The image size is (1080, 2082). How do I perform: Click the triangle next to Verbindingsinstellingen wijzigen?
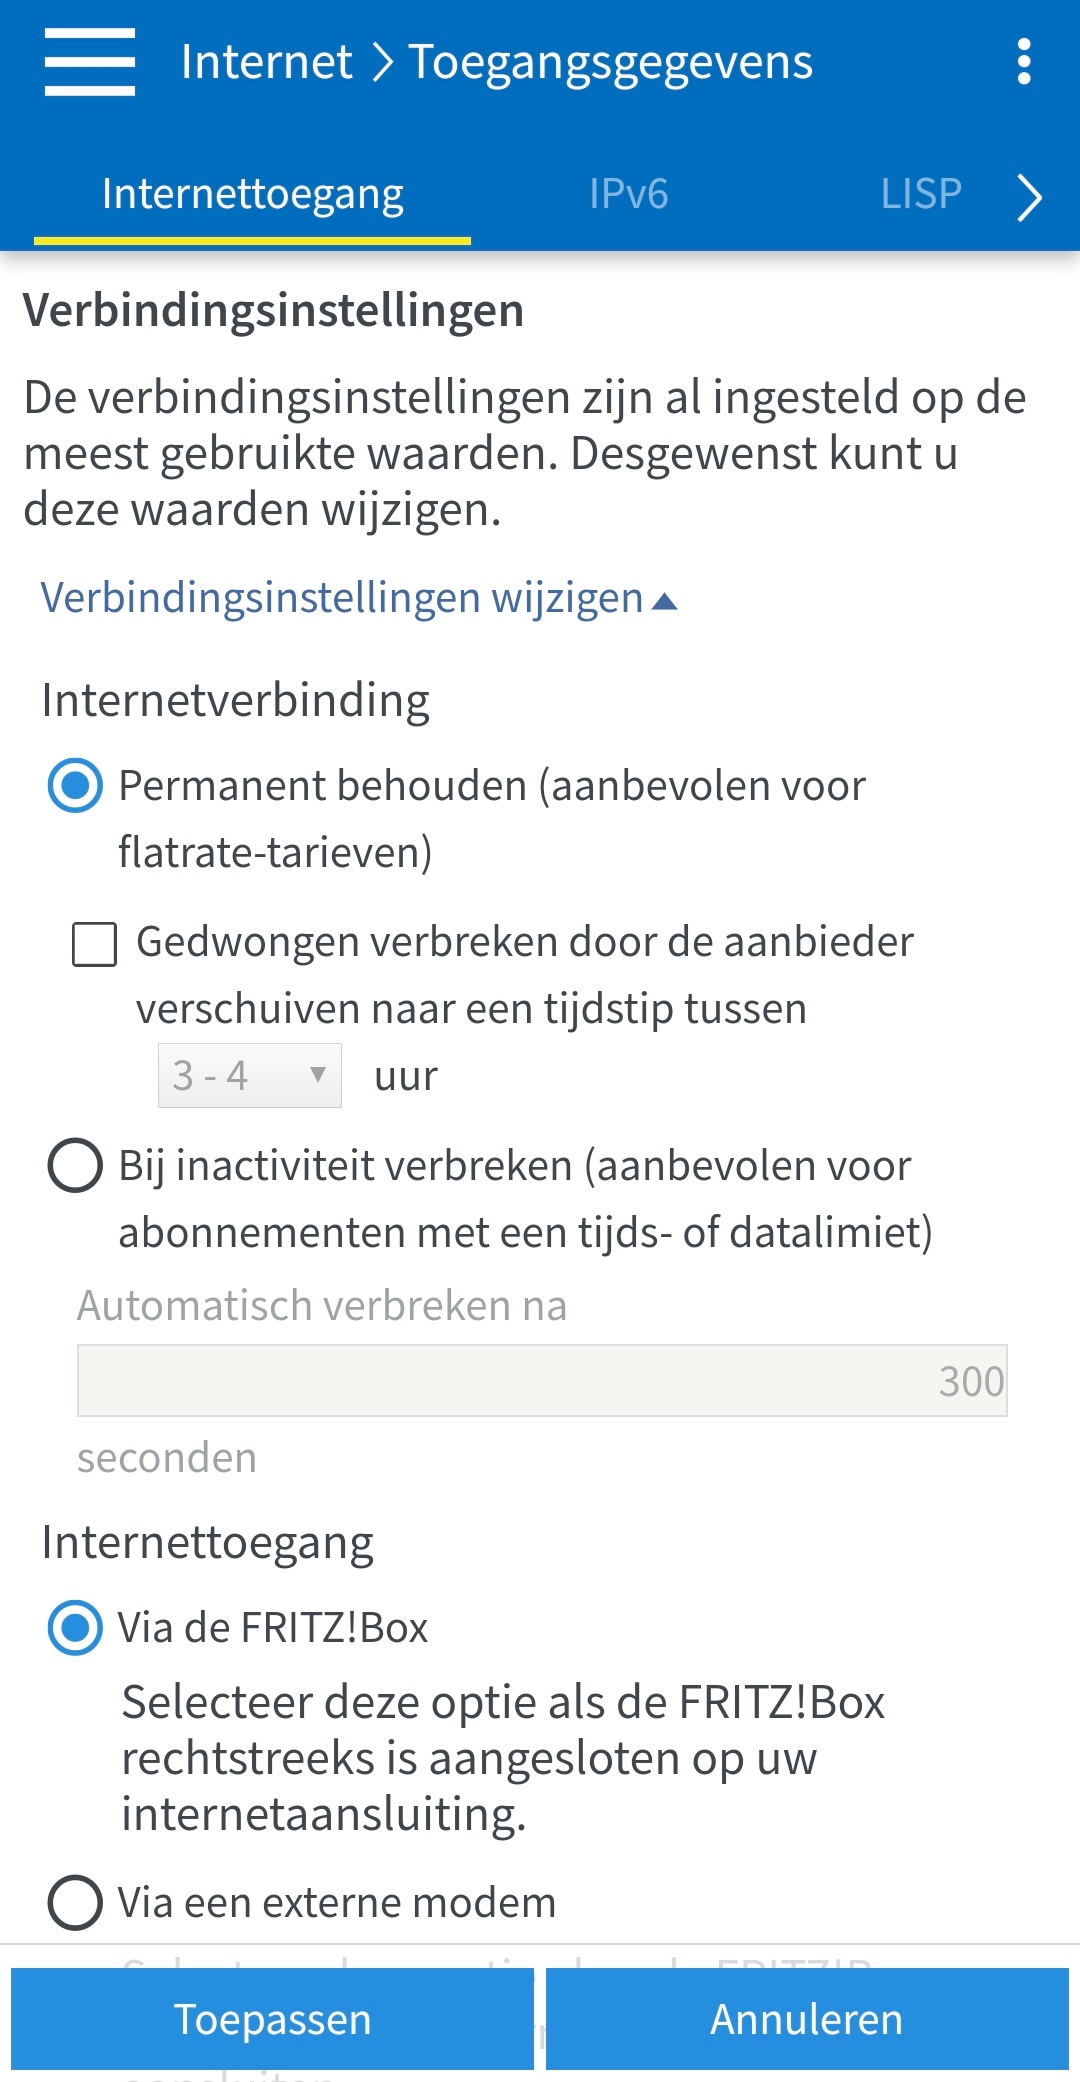point(664,601)
